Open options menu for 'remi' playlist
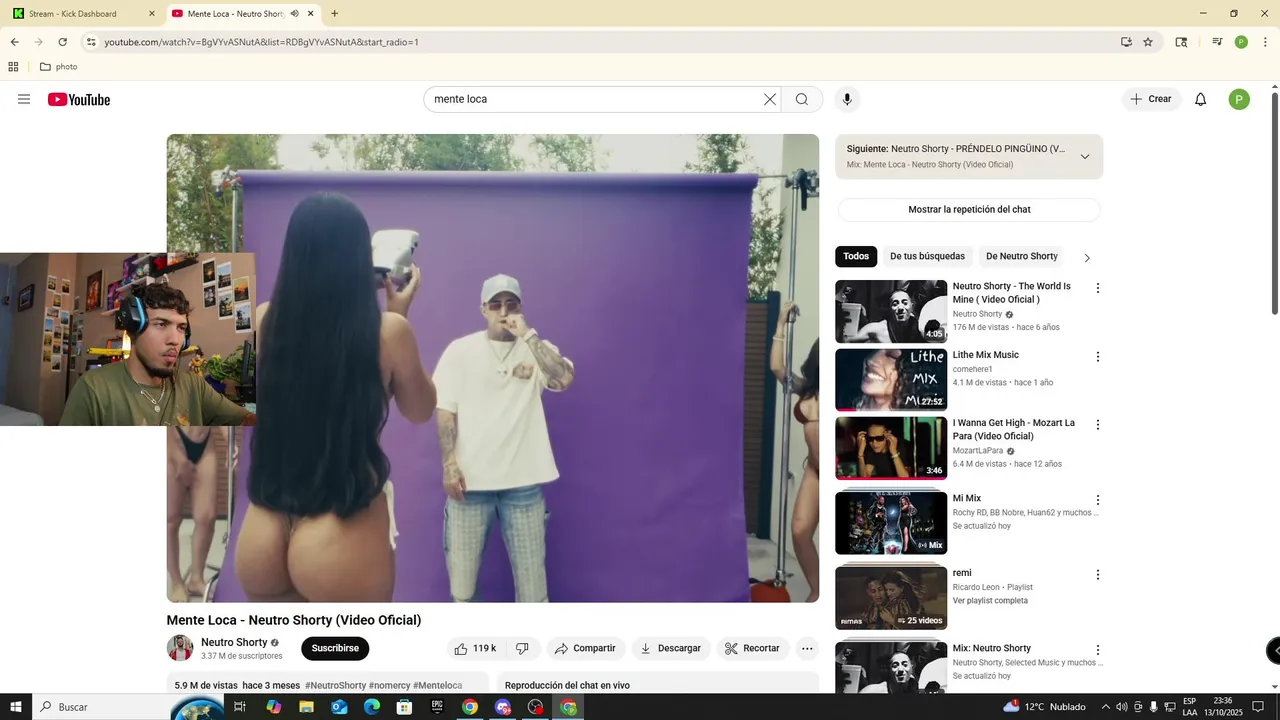 pyautogui.click(x=1097, y=575)
